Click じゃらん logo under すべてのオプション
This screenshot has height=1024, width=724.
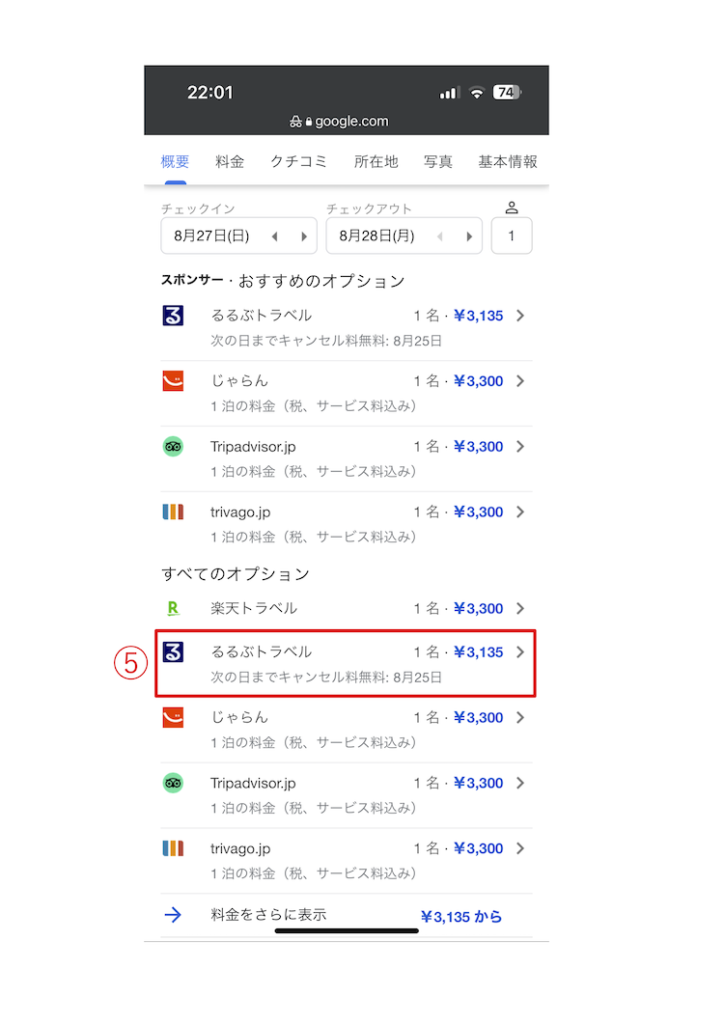173,717
